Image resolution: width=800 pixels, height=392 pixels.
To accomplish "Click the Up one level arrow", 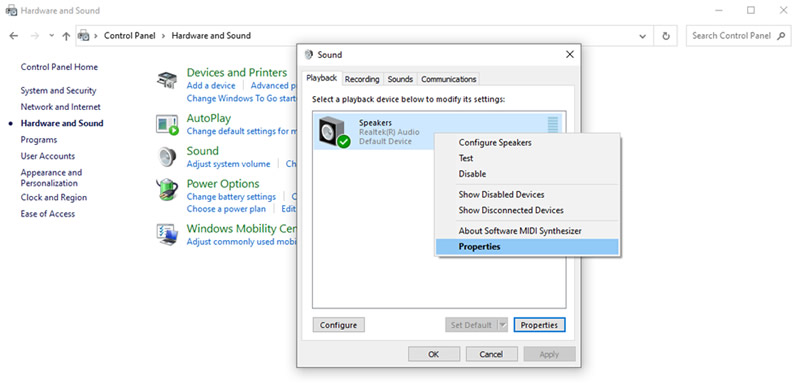I will click(x=66, y=36).
